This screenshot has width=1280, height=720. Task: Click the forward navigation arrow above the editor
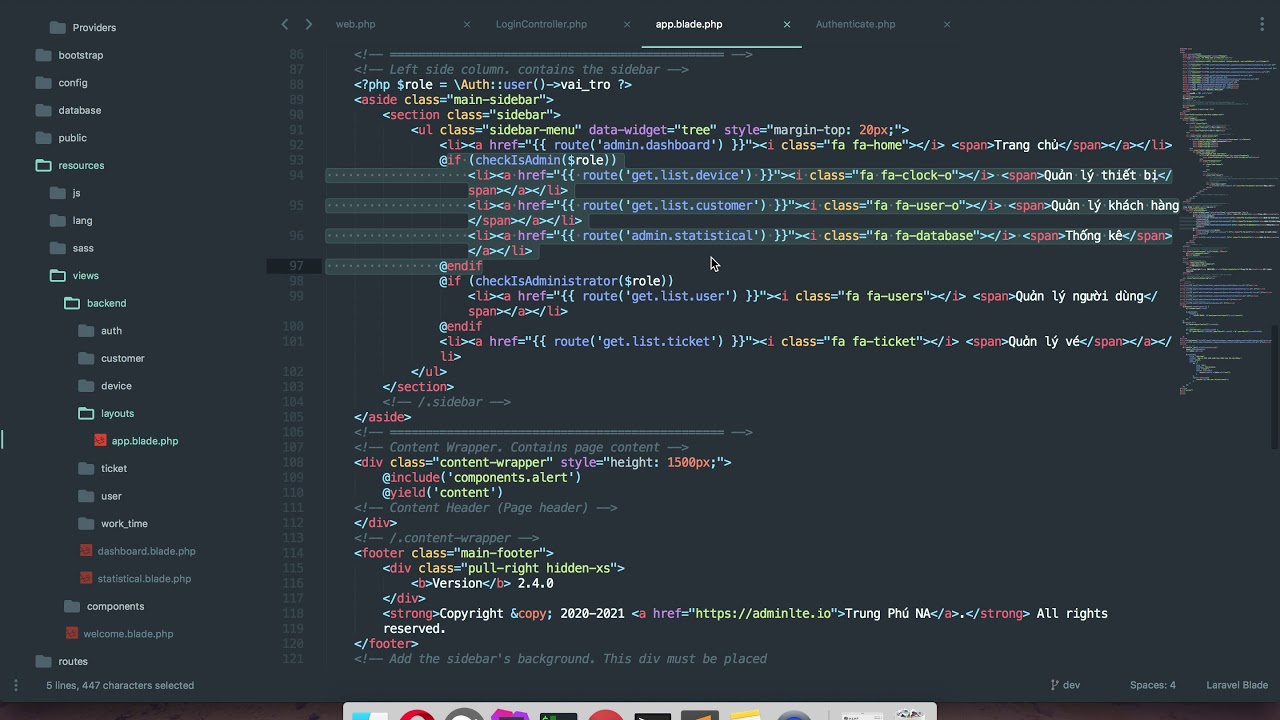point(308,24)
